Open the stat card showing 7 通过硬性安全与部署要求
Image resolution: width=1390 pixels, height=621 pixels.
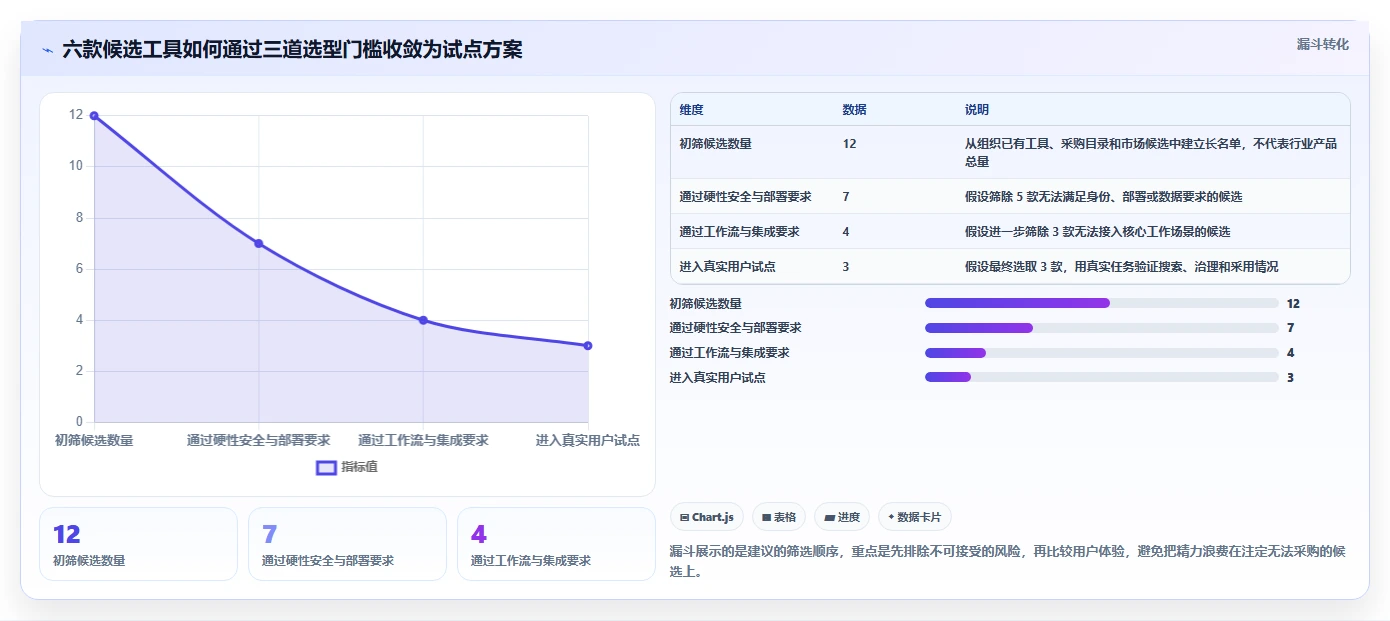(x=347, y=544)
